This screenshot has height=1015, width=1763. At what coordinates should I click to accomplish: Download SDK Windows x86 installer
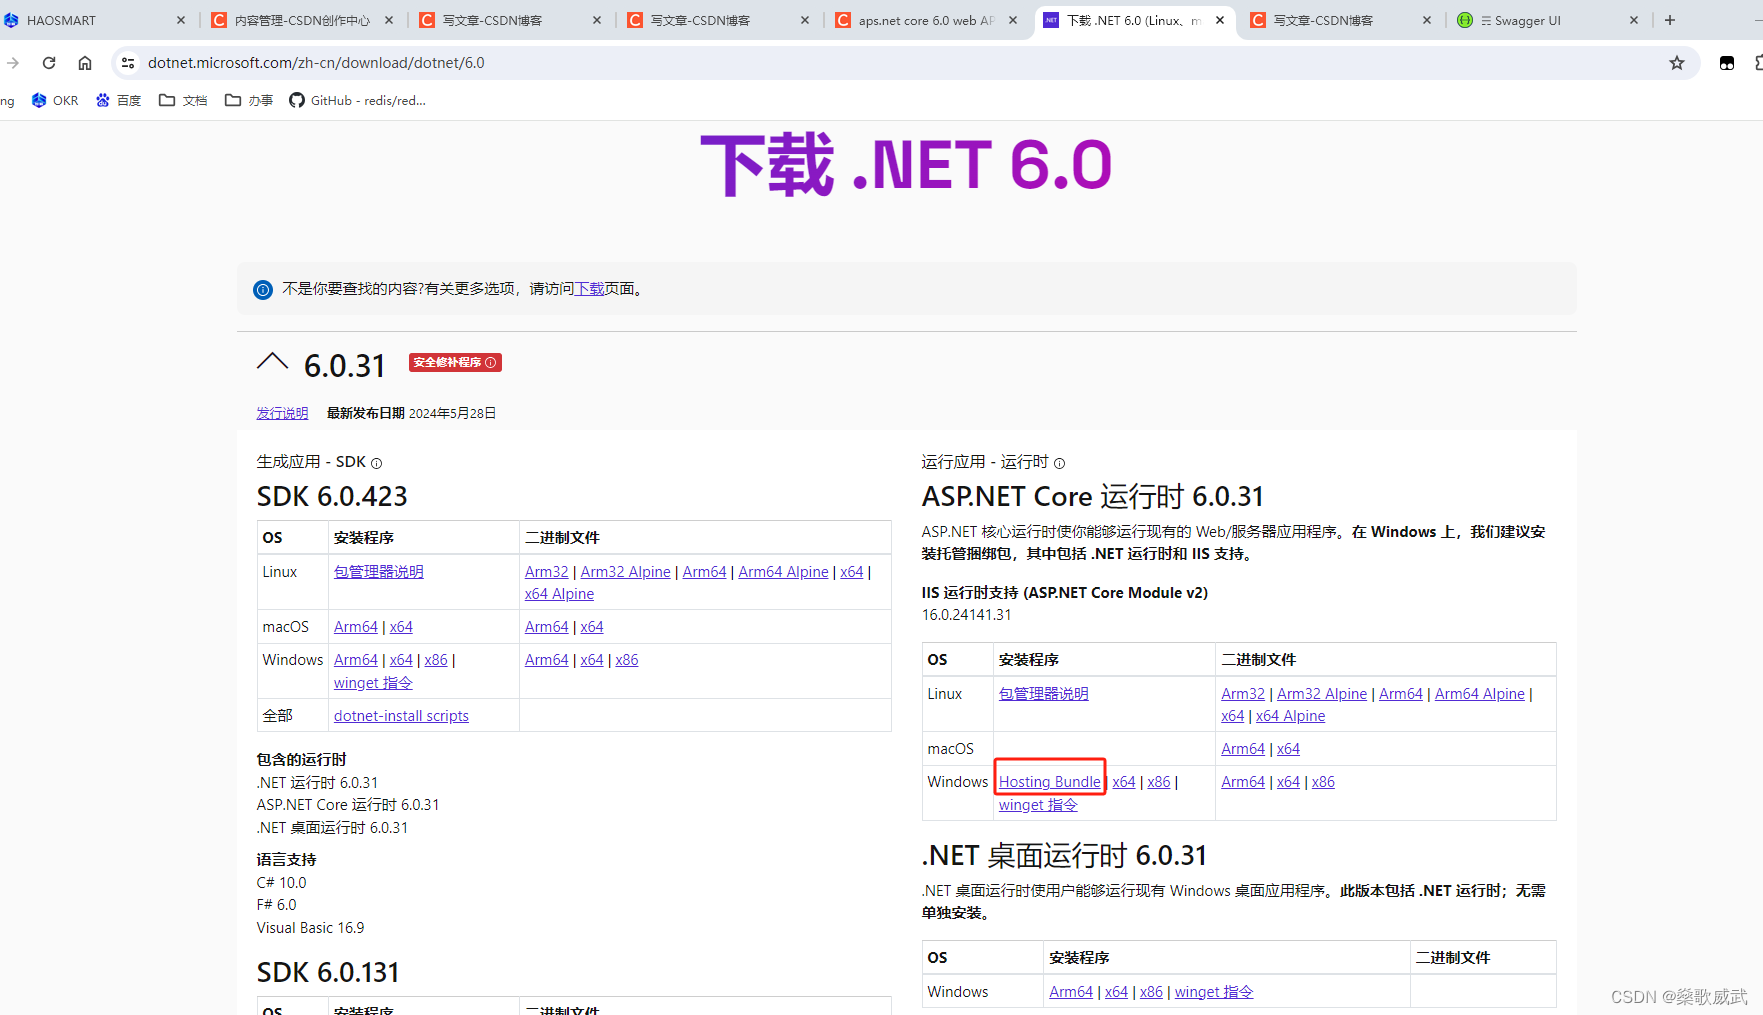click(x=436, y=660)
